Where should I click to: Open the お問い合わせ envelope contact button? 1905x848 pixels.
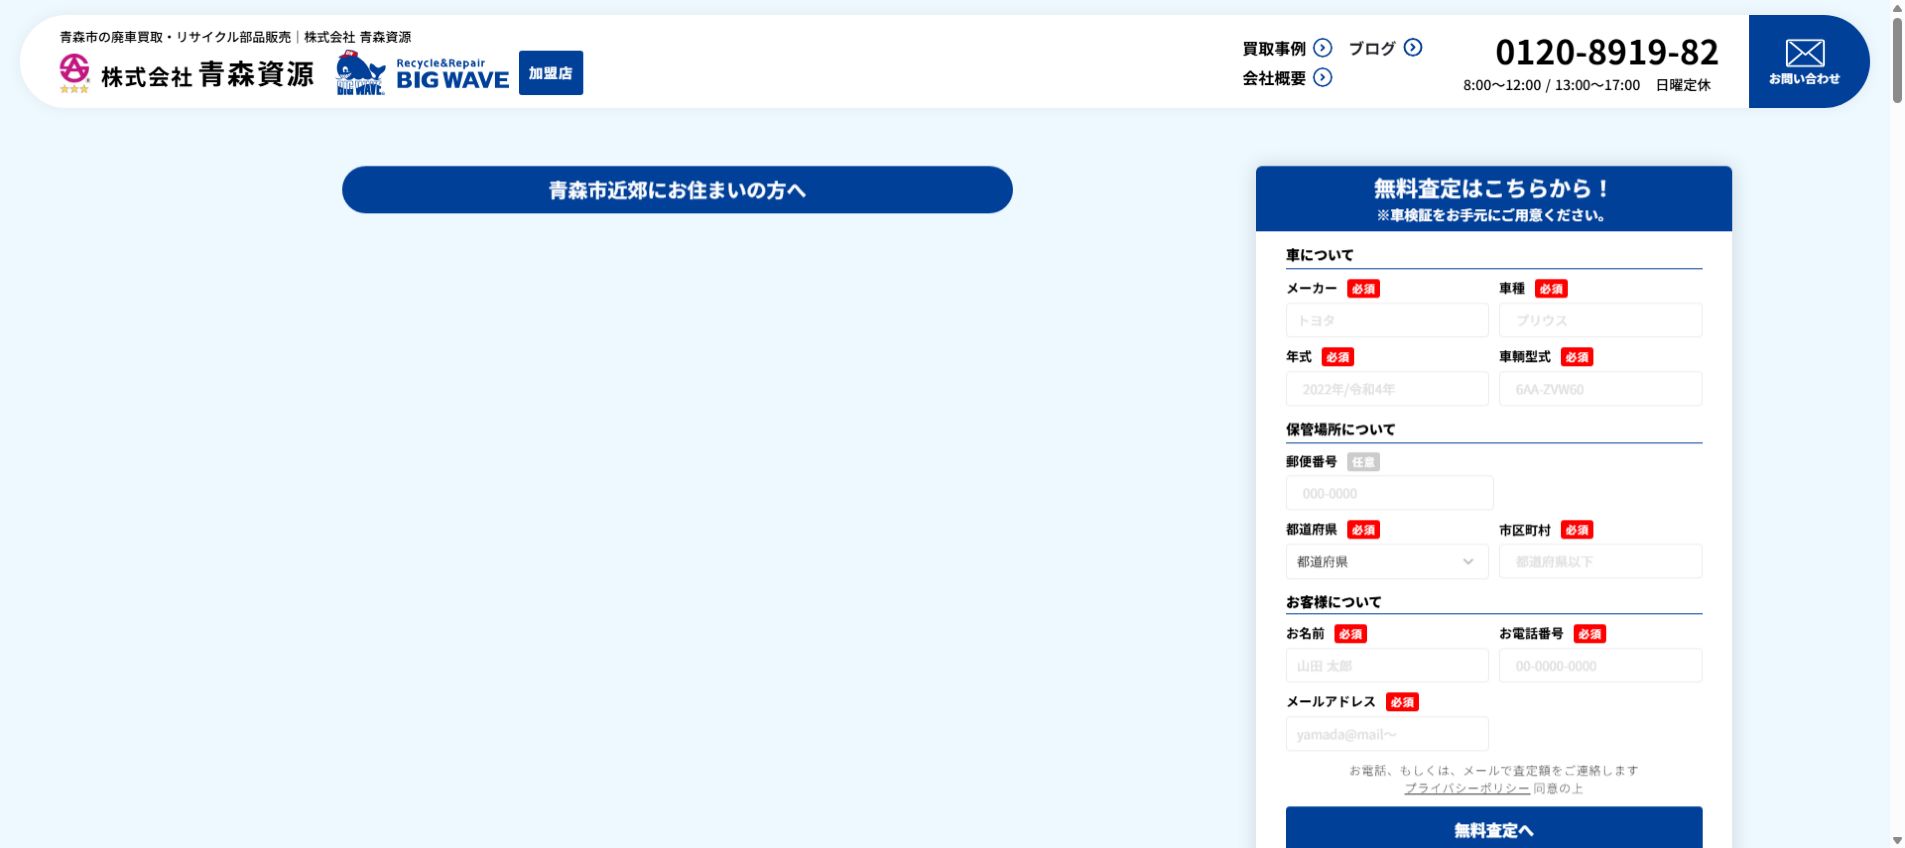tap(1808, 61)
